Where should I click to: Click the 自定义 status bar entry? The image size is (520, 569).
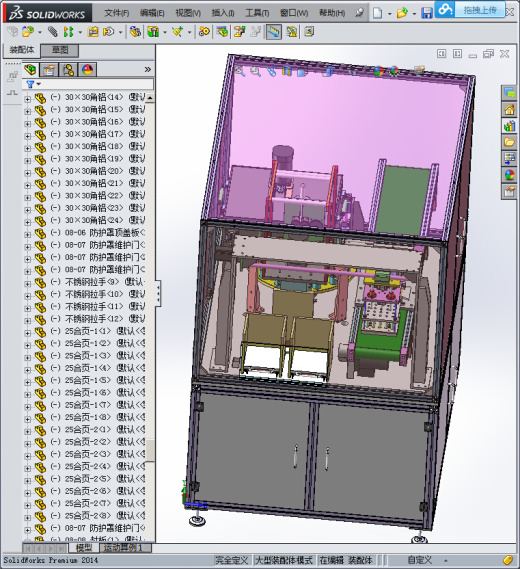[420, 560]
